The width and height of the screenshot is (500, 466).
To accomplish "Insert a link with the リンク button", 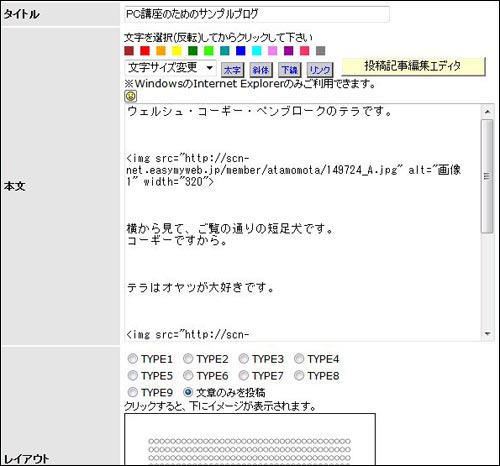I will pos(319,70).
